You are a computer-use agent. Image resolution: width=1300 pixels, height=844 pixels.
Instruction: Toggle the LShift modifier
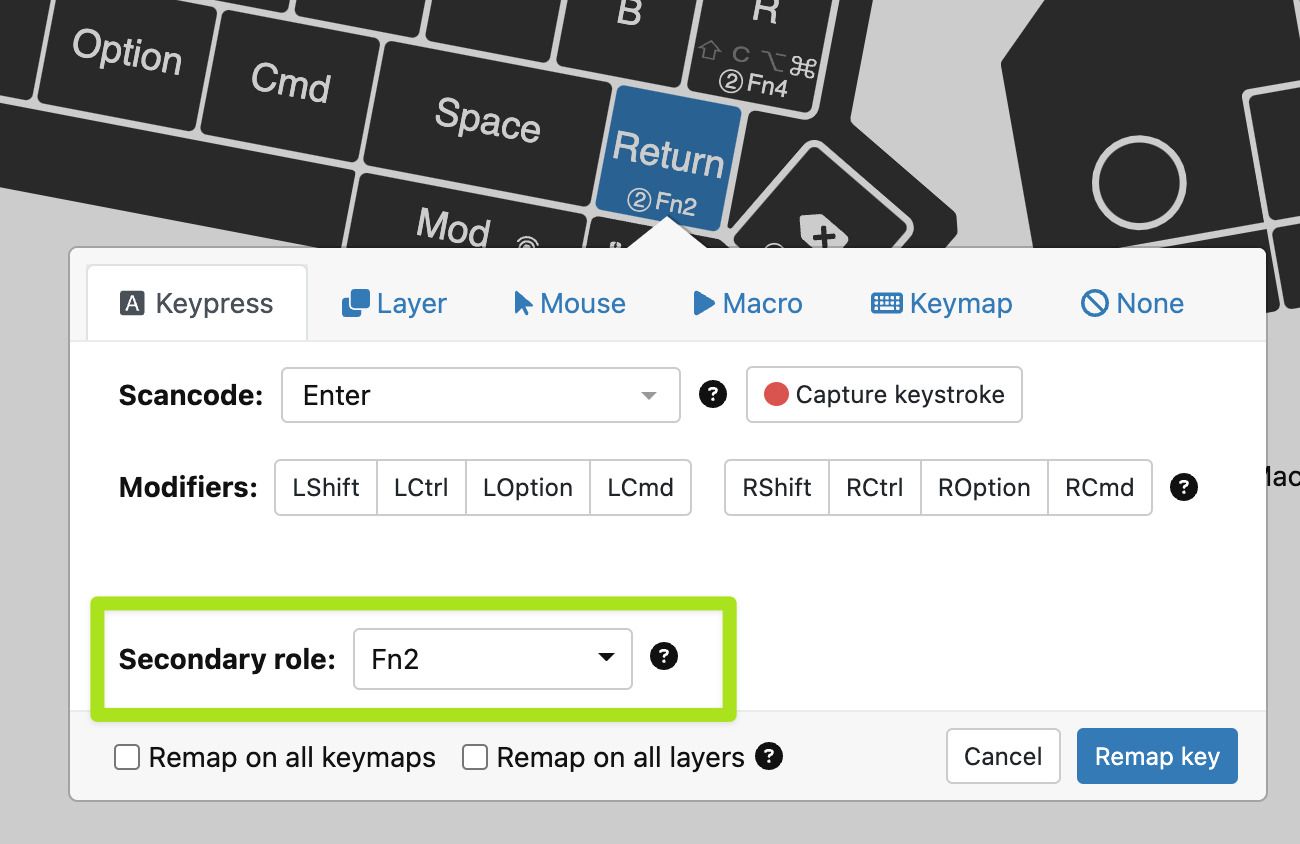tap(326, 487)
